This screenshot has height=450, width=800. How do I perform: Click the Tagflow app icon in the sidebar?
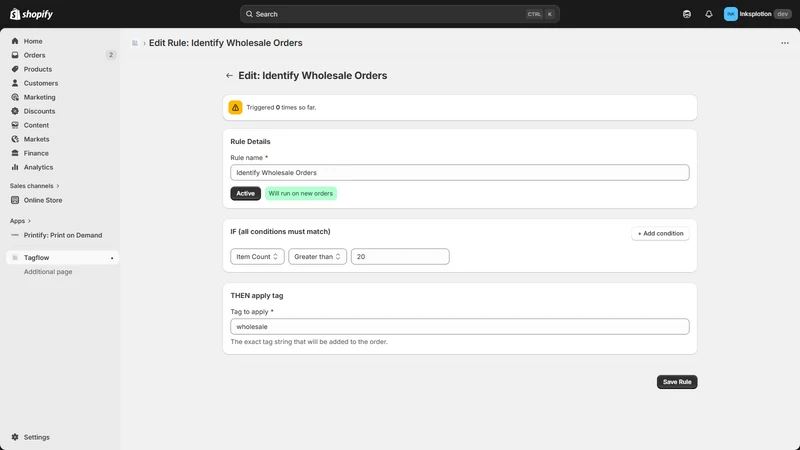pos(15,258)
